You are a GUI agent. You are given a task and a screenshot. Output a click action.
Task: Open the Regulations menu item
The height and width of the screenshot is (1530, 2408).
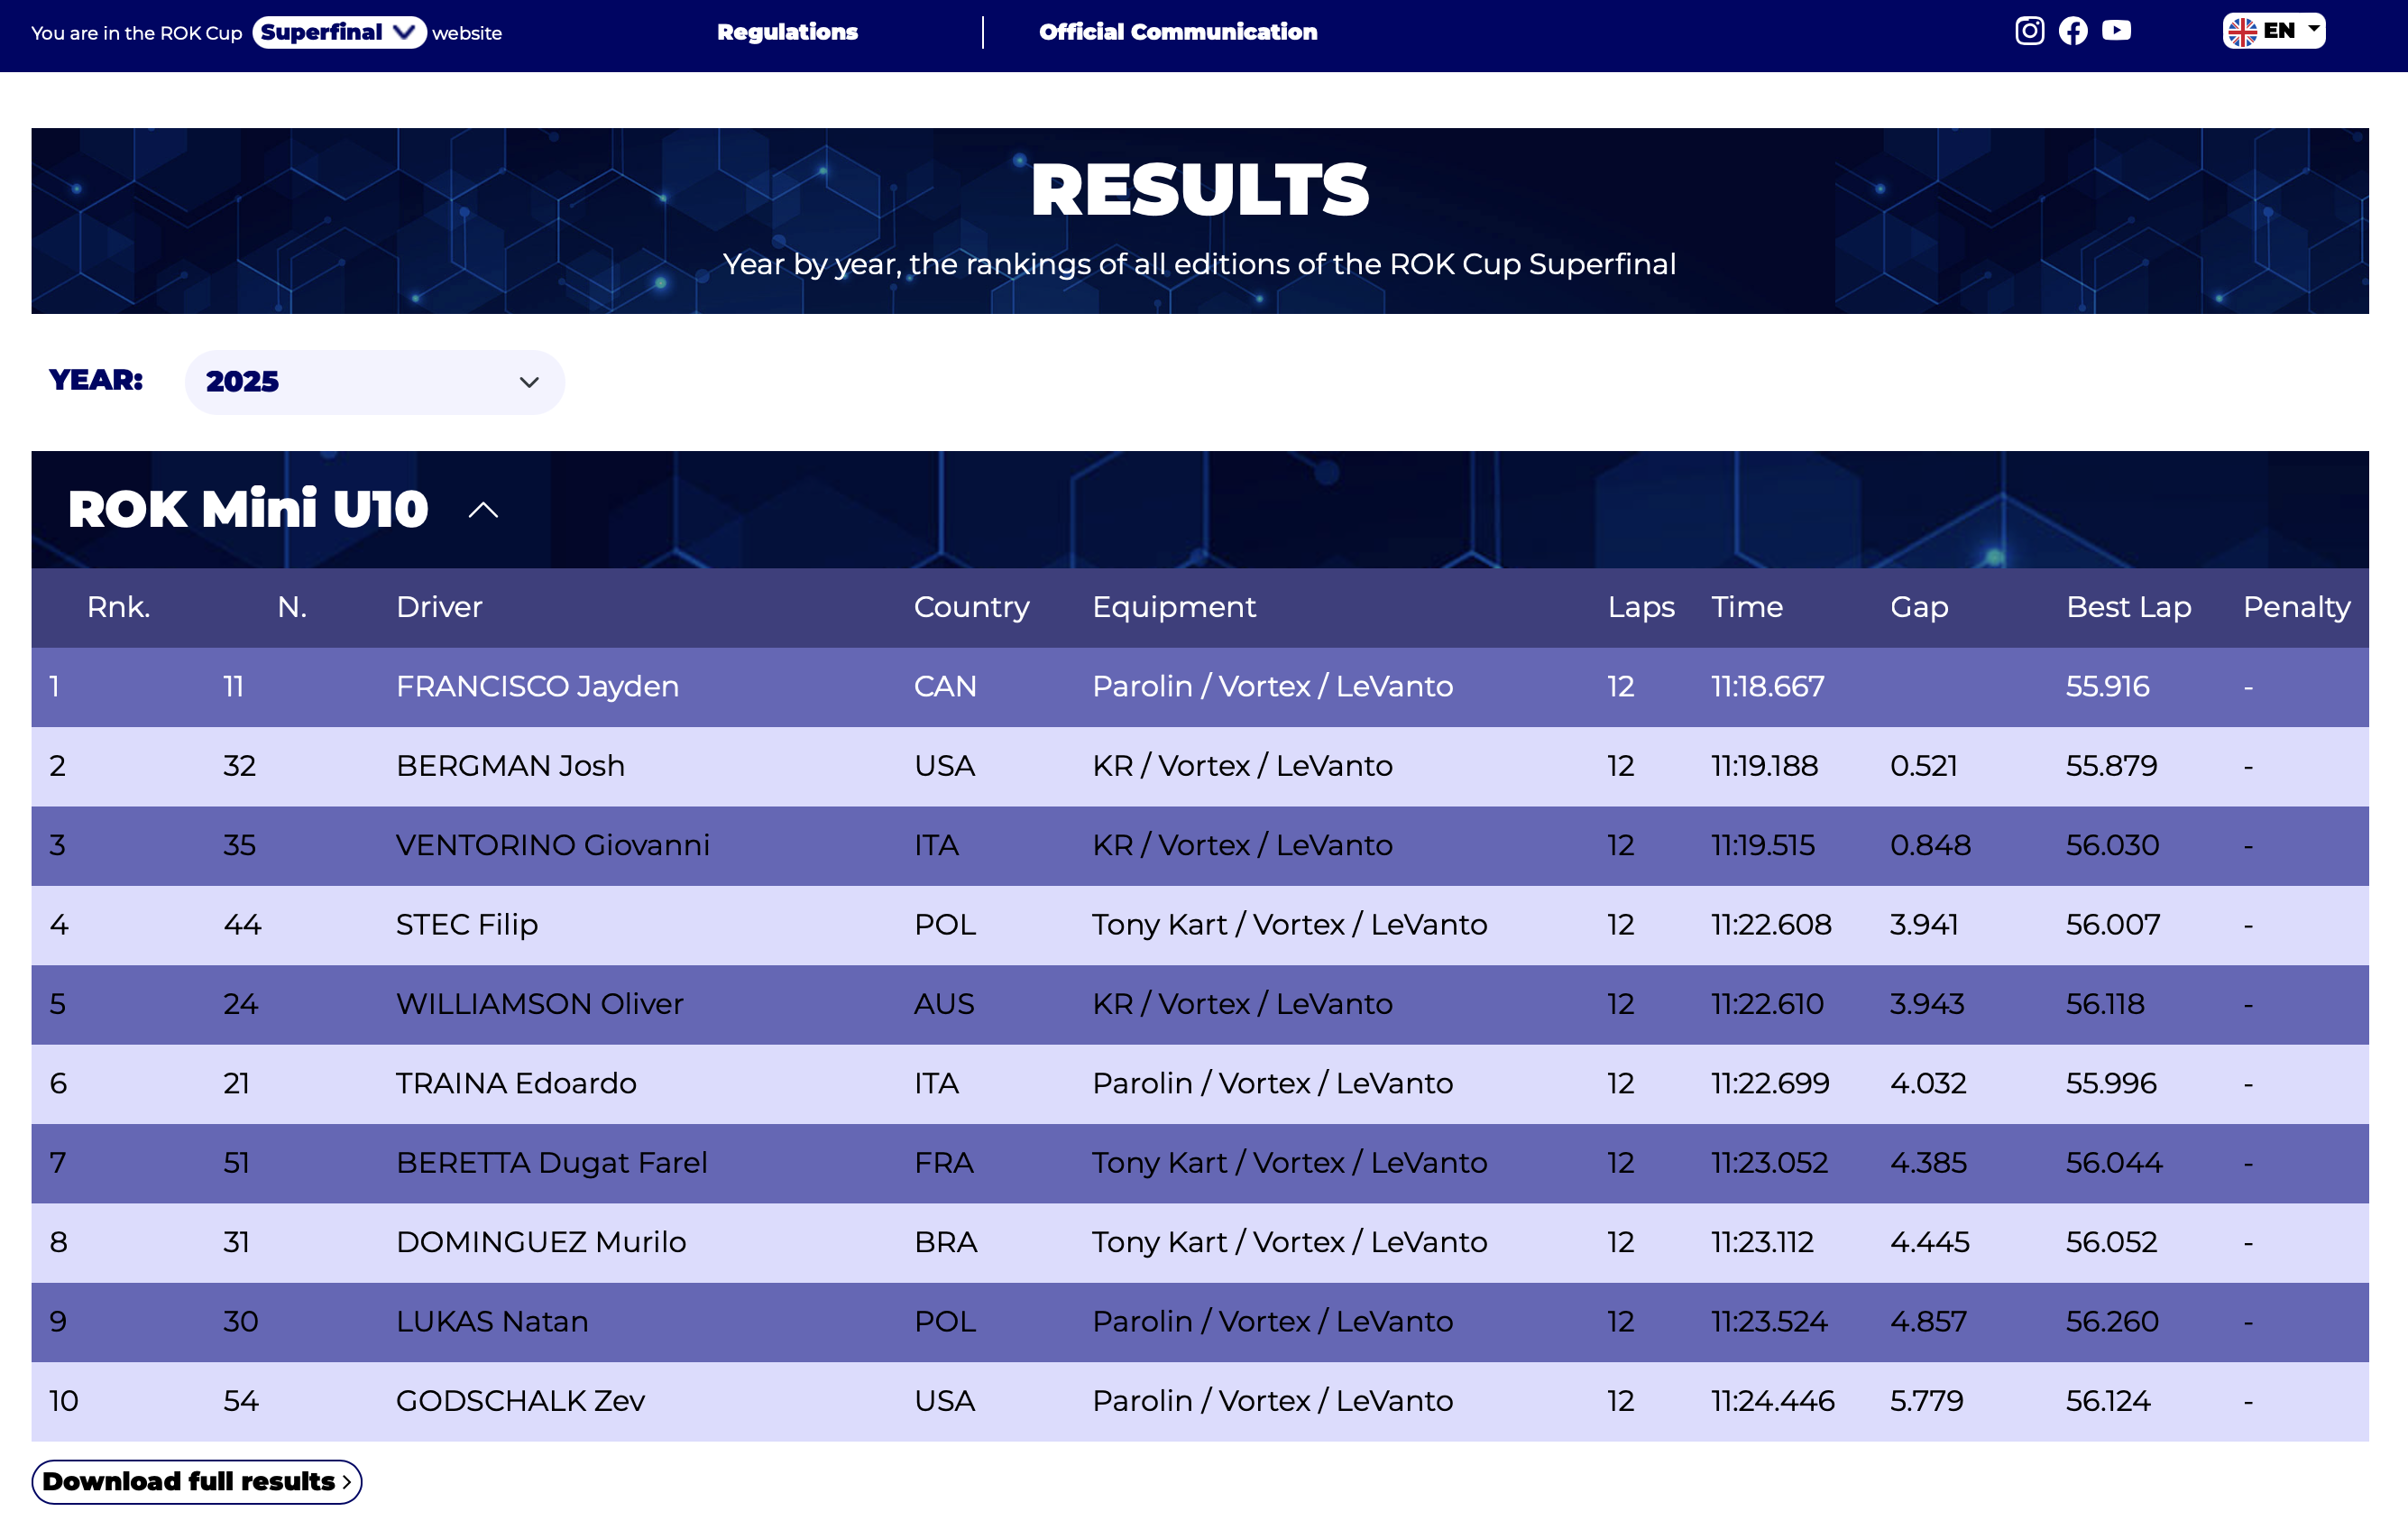[787, 32]
